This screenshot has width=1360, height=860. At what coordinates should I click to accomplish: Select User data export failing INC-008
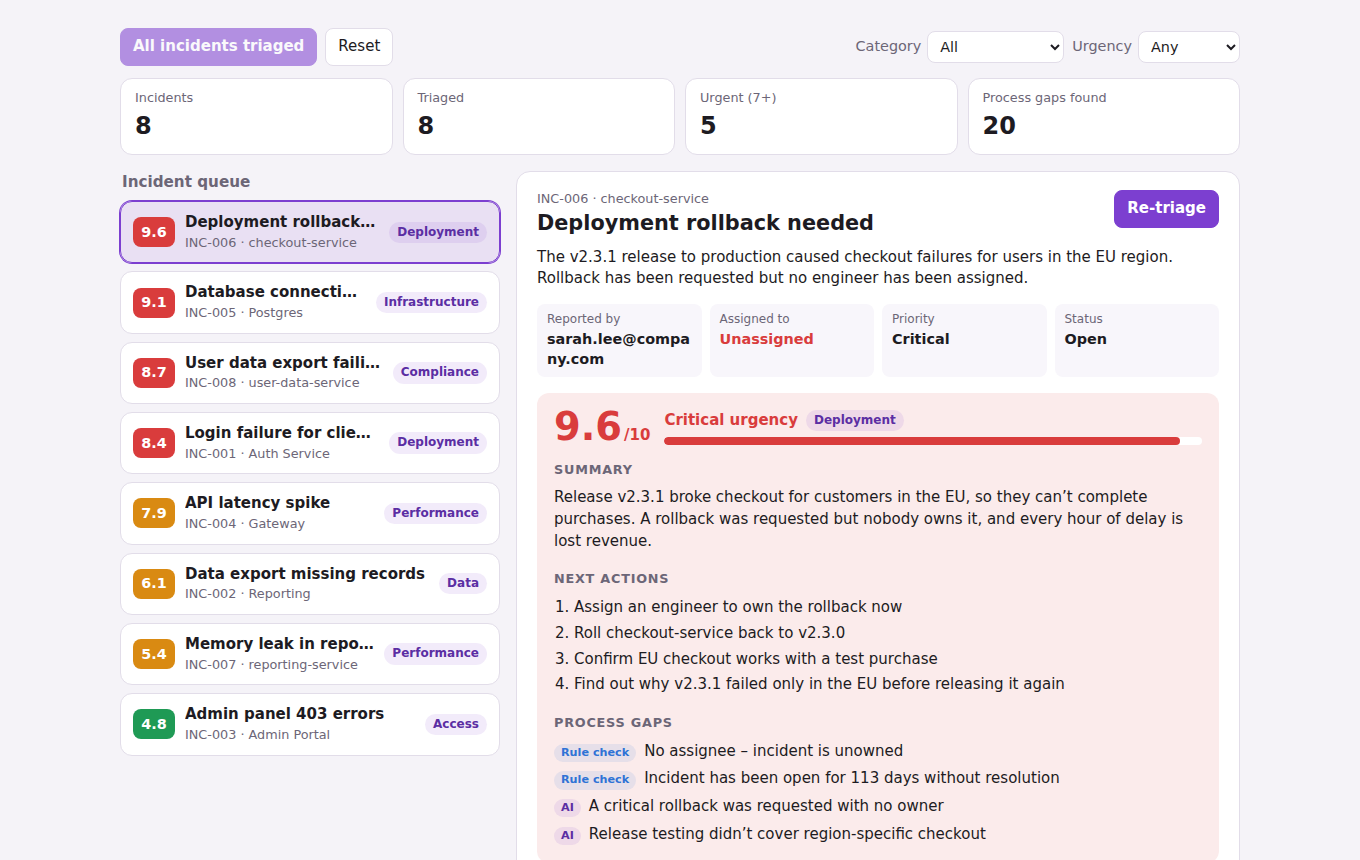pyautogui.click(x=310, y=373)
